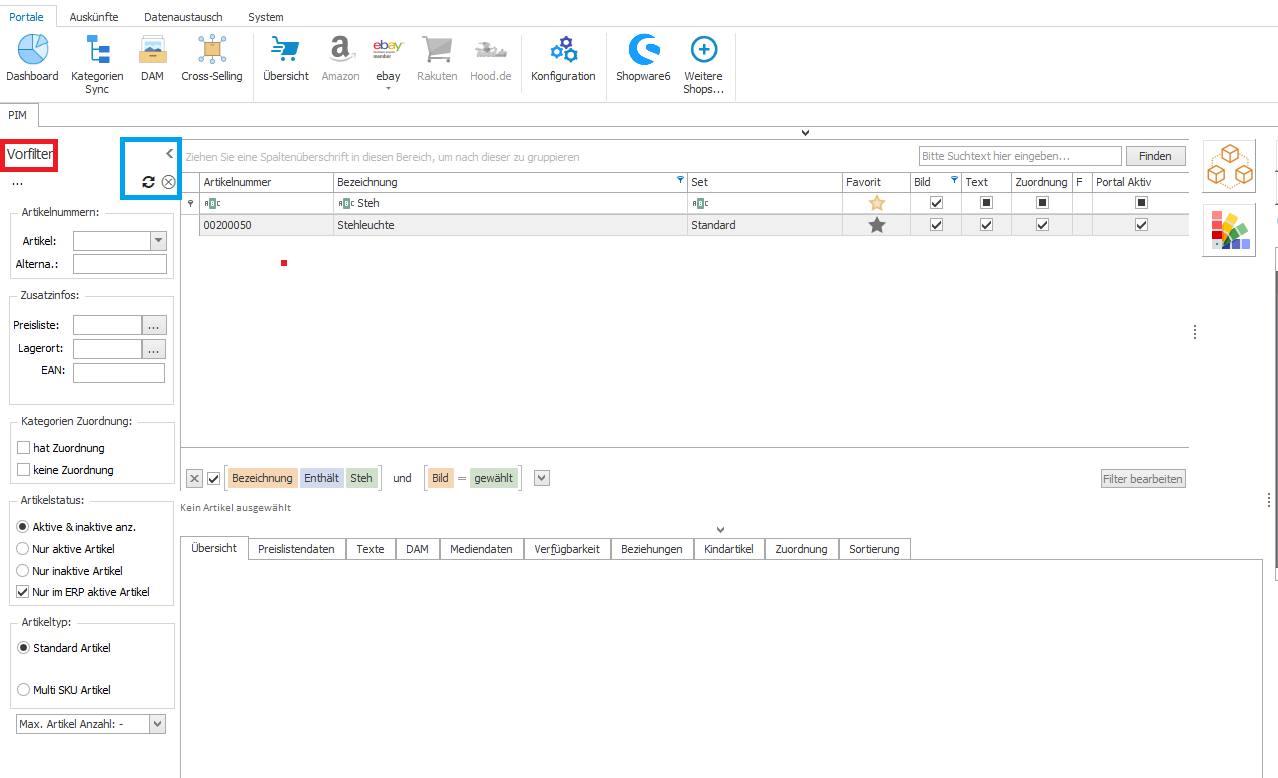Click the Finden button
Viewport: 1278px width, 778px height.
click(1155, 156)
